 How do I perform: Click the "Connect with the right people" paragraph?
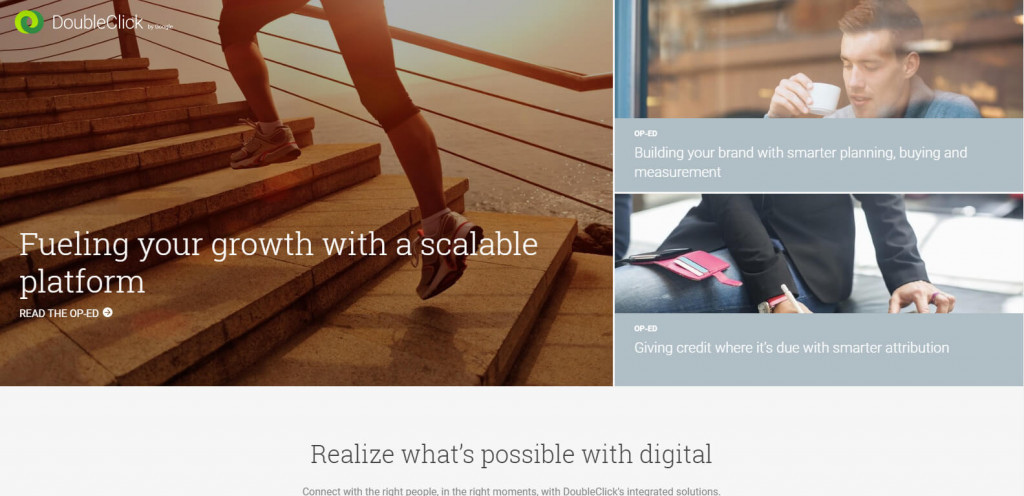pyautogui.click(x=511, y=491)
